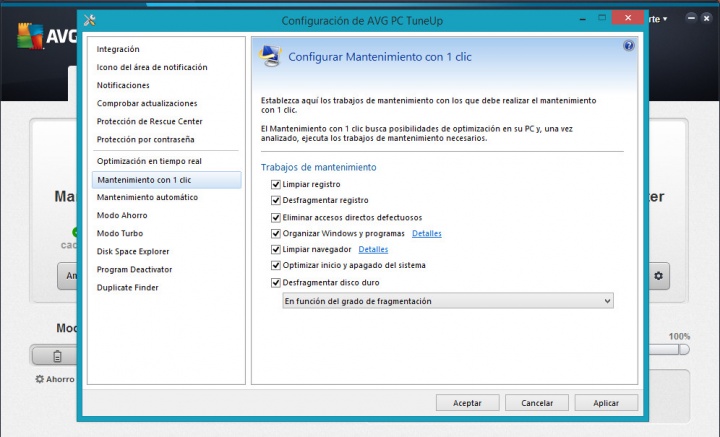Click the AVG logo in the background window
720x437 pixels.
pos(46,35)
